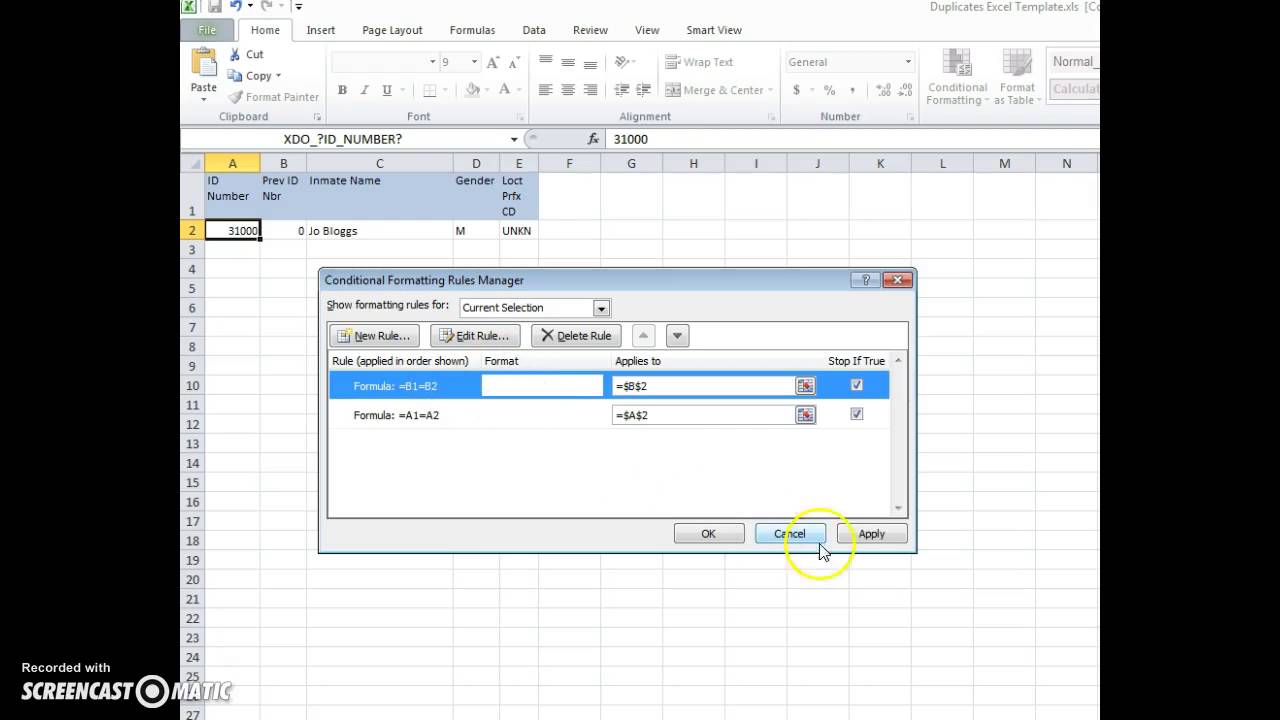The image size is (1280, 720).
Task: Switch to the Review tab
Action: (x=590, y=30)
